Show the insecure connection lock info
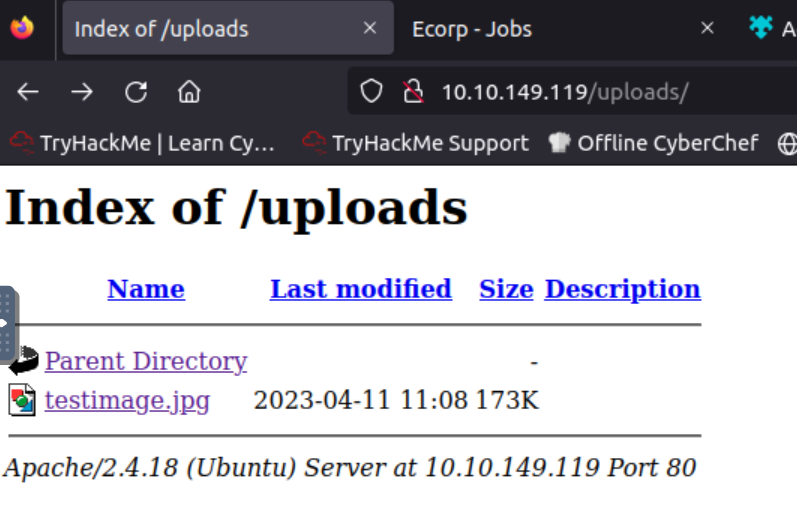The width and height of the screenshot is (797, 511). tap(413, 93)
